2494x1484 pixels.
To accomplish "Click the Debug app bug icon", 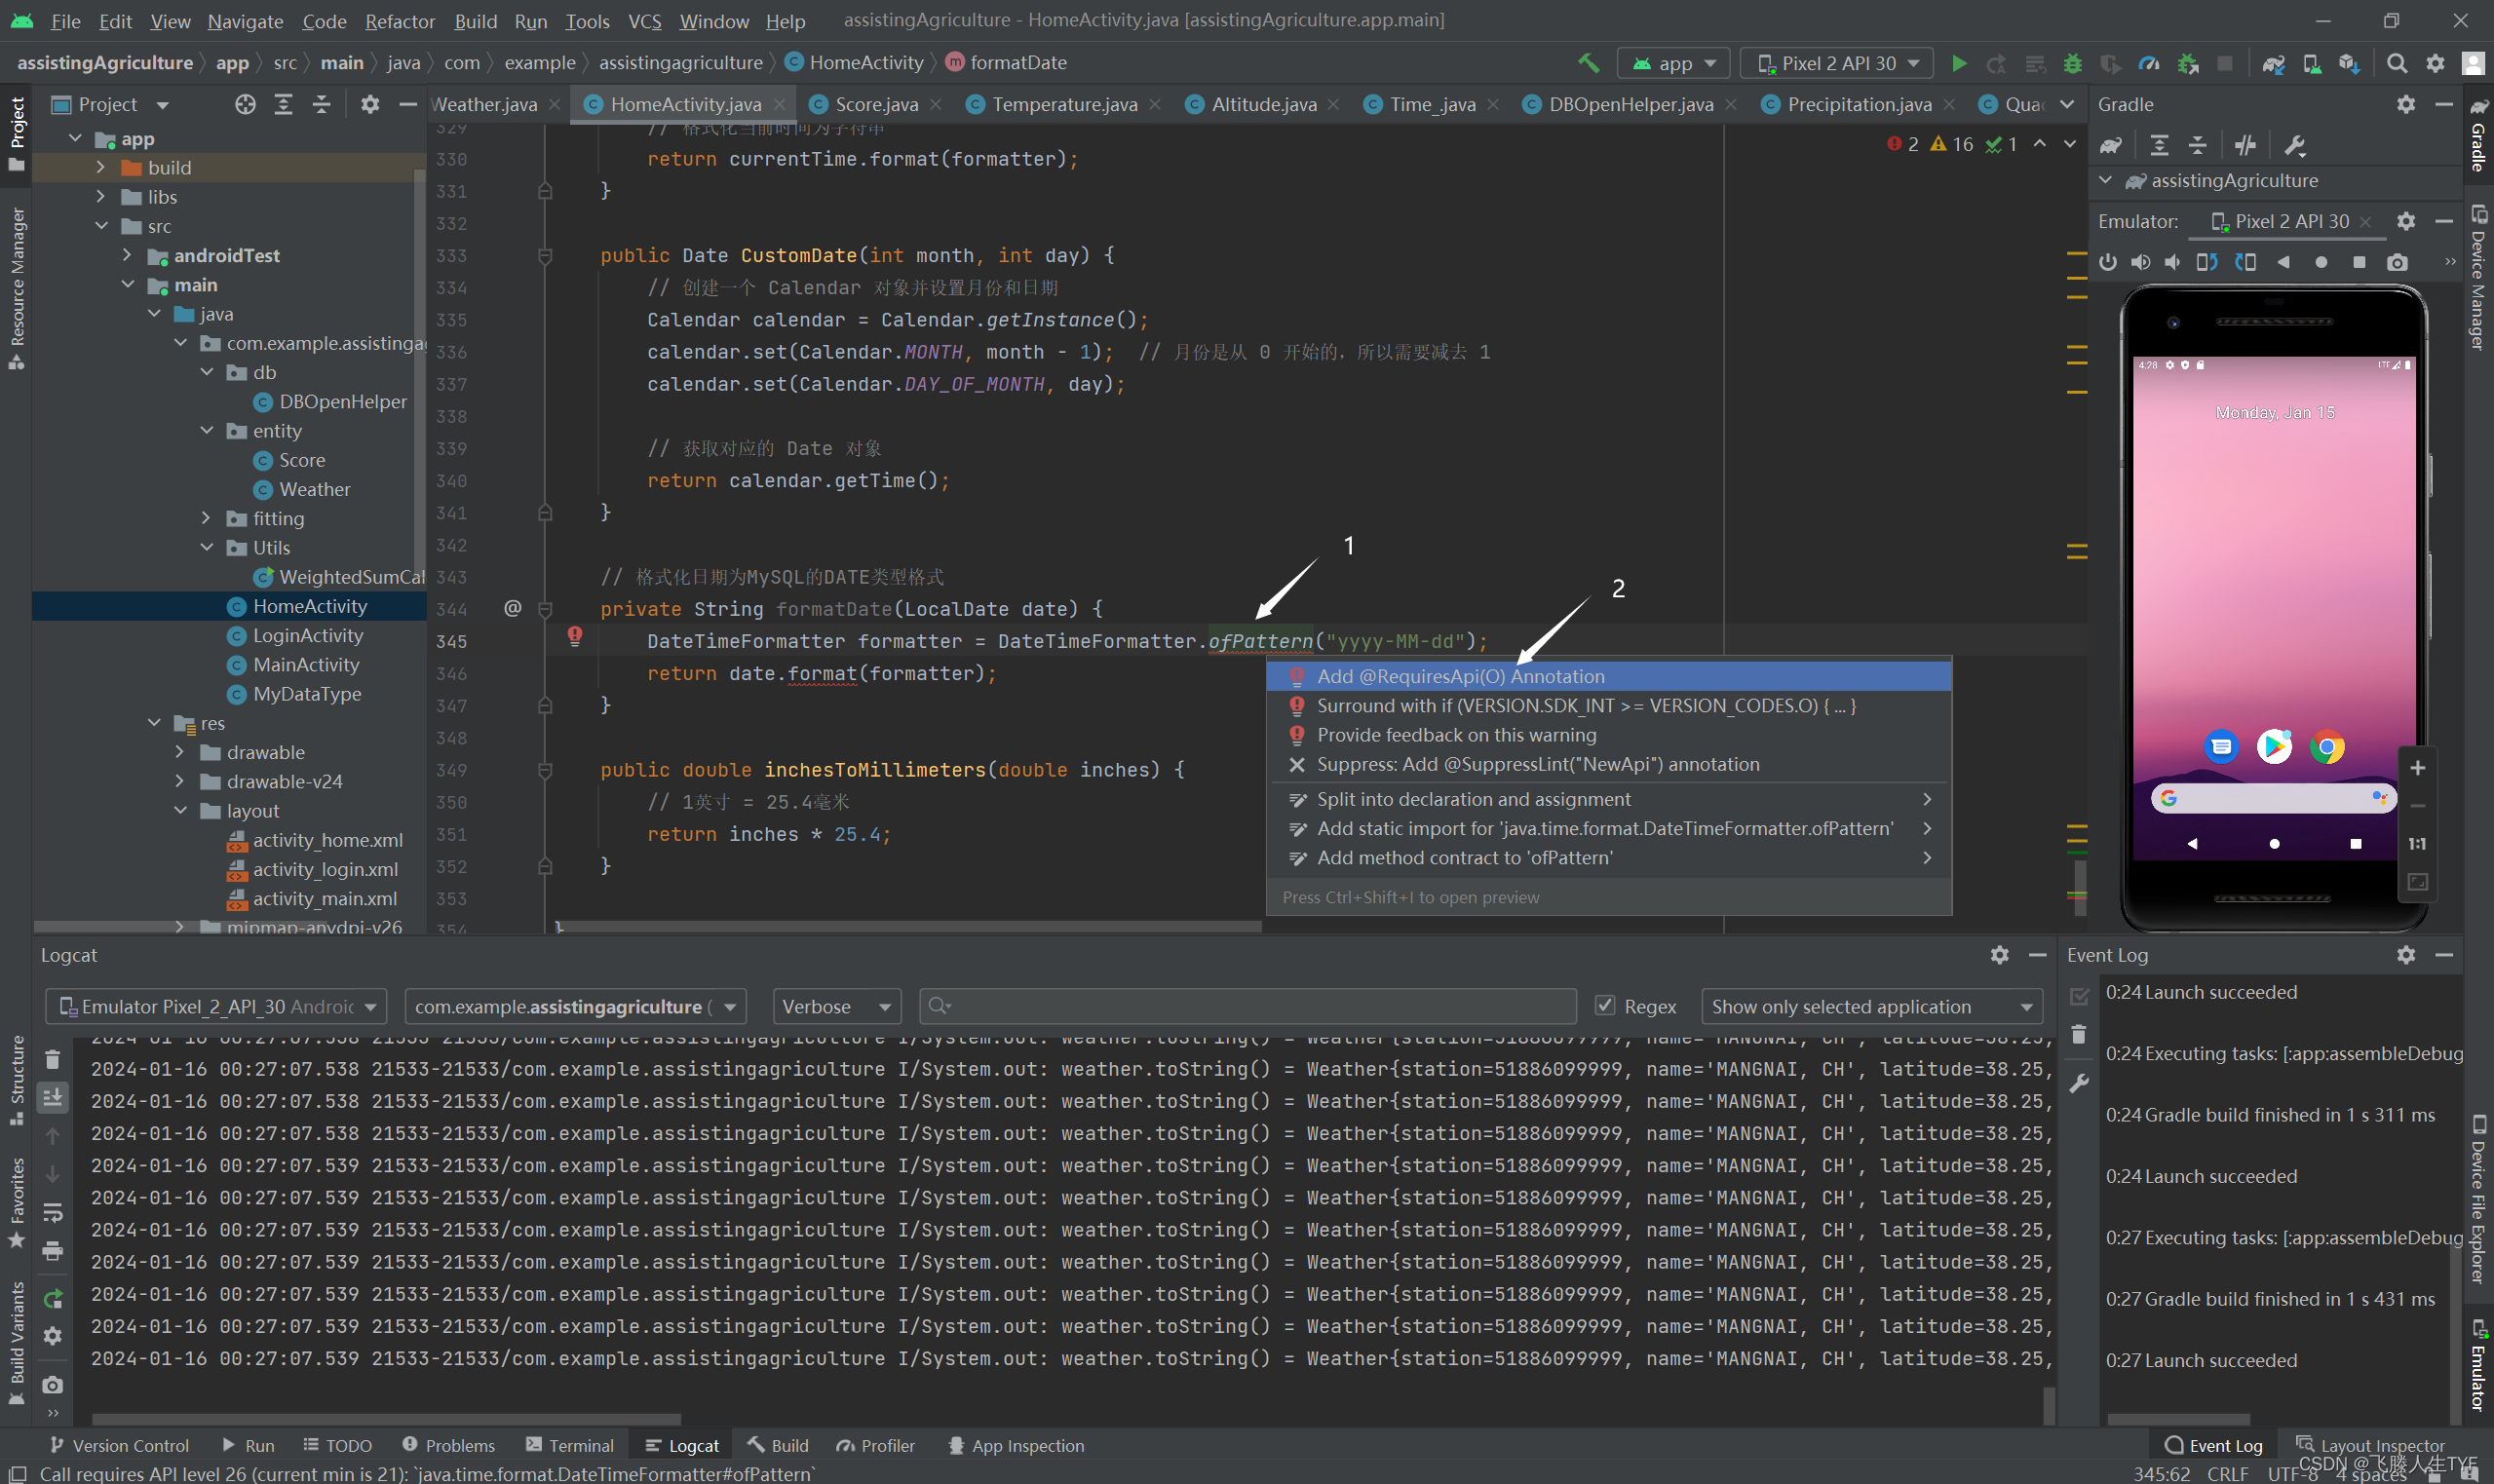I will pos(2072,63).
